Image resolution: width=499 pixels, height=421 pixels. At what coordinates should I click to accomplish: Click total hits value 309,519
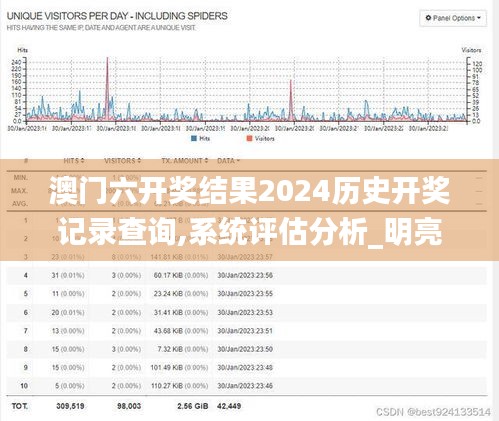pyautogui.click(x=70, y=406)
